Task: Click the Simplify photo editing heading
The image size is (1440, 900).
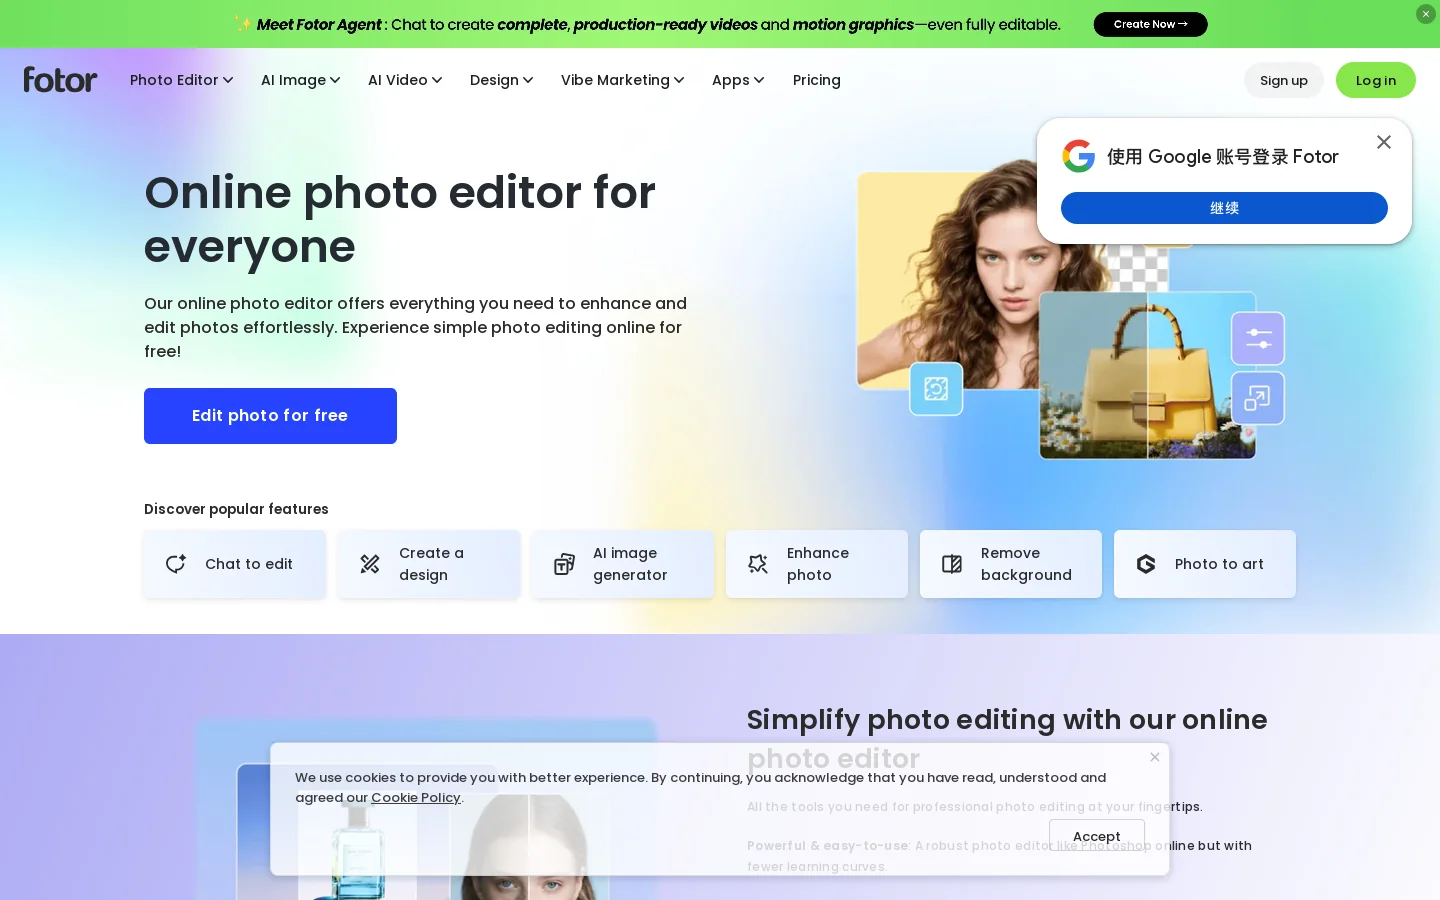Action: [1007, 738]
